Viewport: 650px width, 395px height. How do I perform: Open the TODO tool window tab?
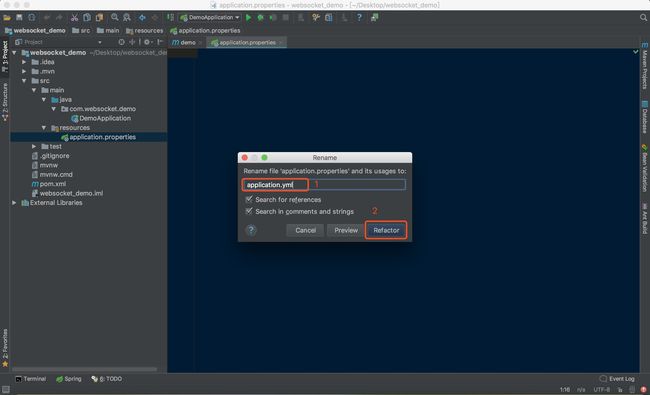pyautogui.click(x=107, y=379)
